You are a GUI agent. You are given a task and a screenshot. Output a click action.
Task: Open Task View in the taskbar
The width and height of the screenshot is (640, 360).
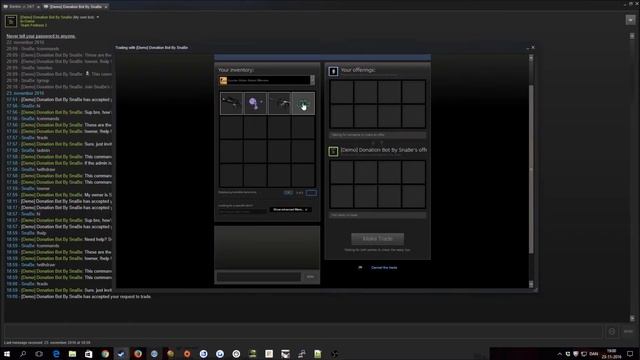[39, 354]
